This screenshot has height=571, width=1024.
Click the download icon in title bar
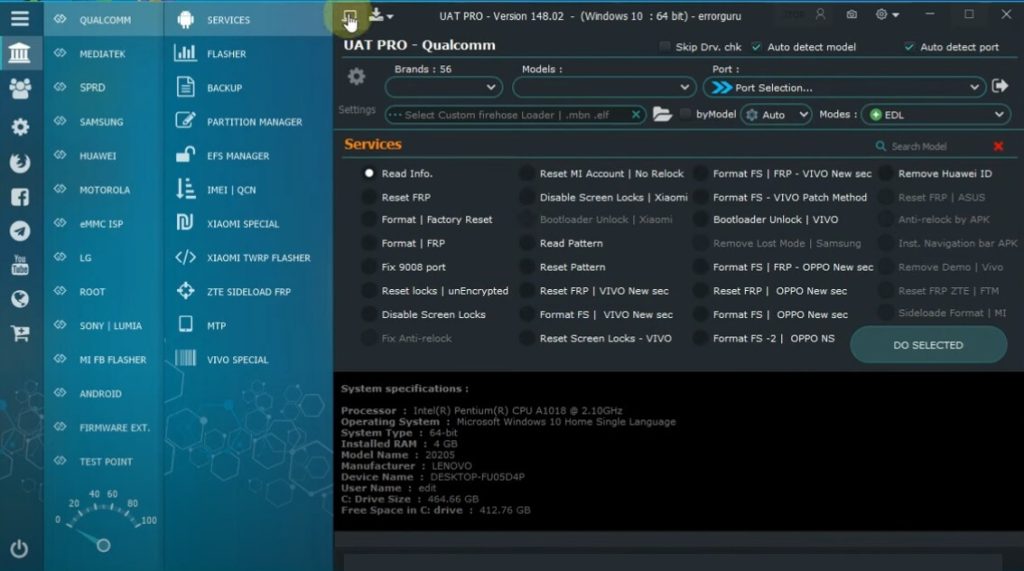pos(376,14)
